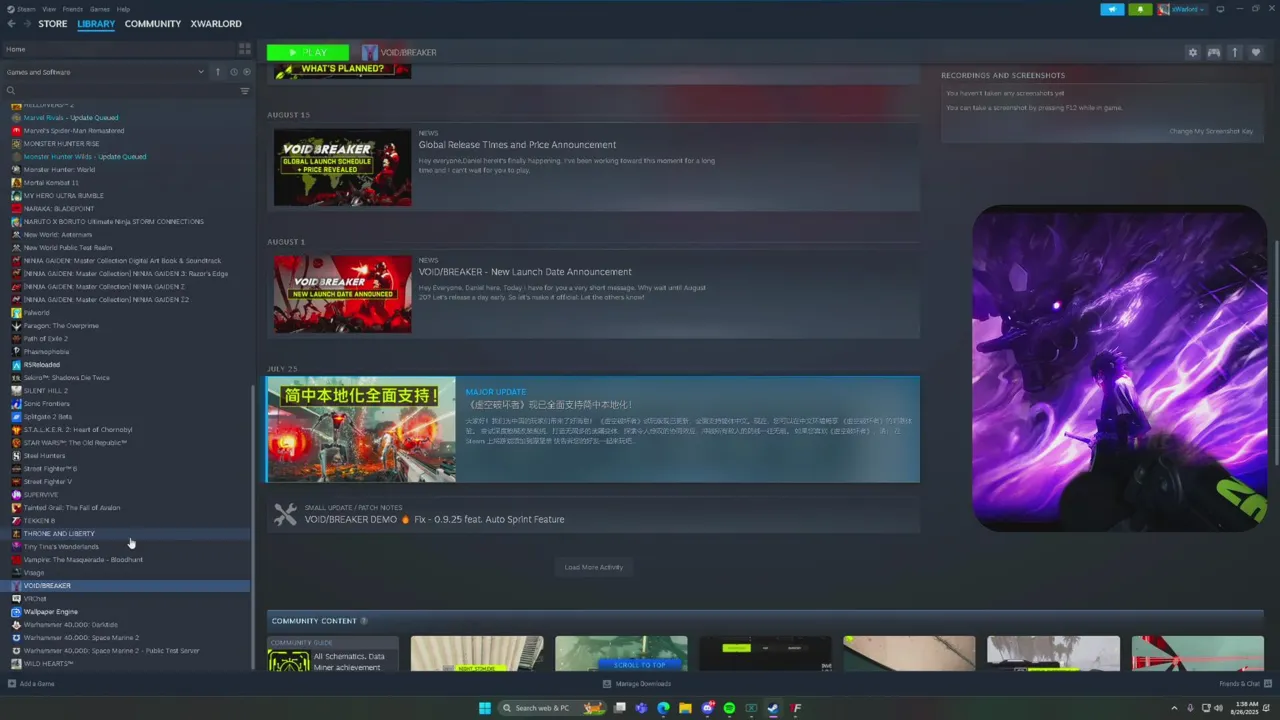This screenshot has height=720, width=1280.
Task: Open Windows Start menu
Action: [485, 708]
